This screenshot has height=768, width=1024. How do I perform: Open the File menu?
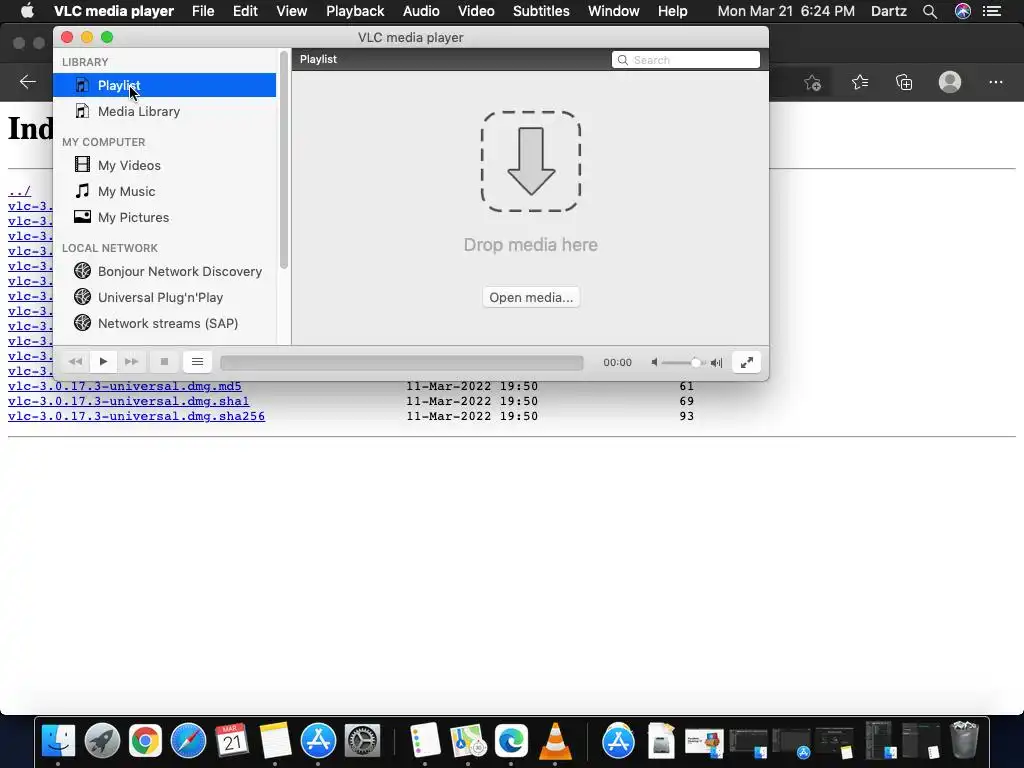point(203,11)
